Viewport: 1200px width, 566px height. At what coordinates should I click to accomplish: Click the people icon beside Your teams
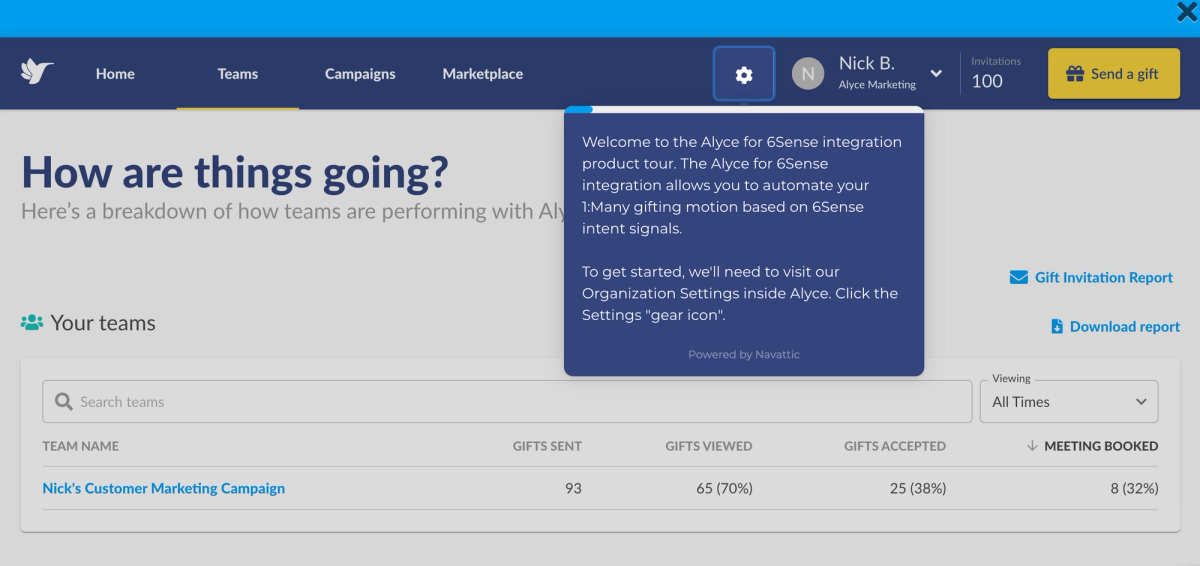32,323
